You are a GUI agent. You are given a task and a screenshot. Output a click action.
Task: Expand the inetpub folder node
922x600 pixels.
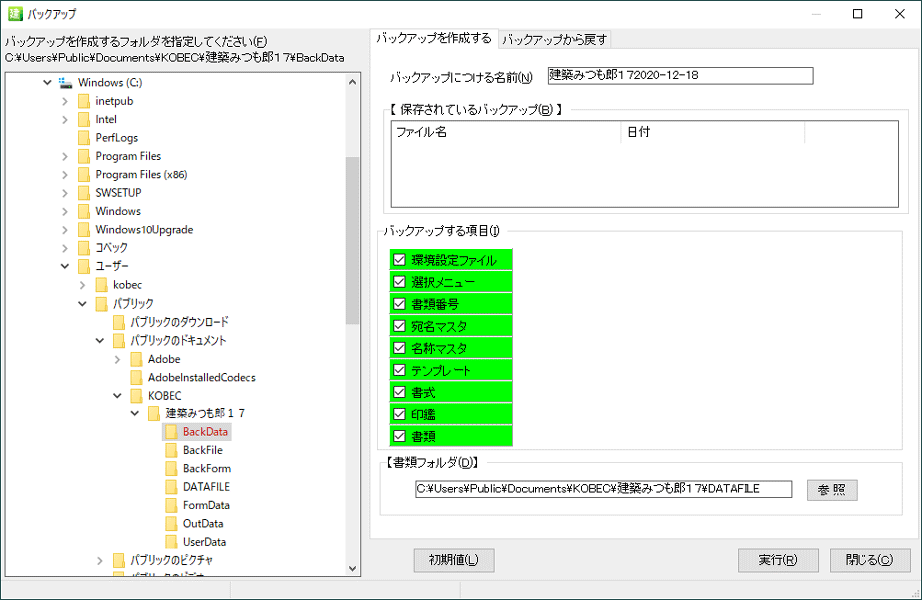65,101
